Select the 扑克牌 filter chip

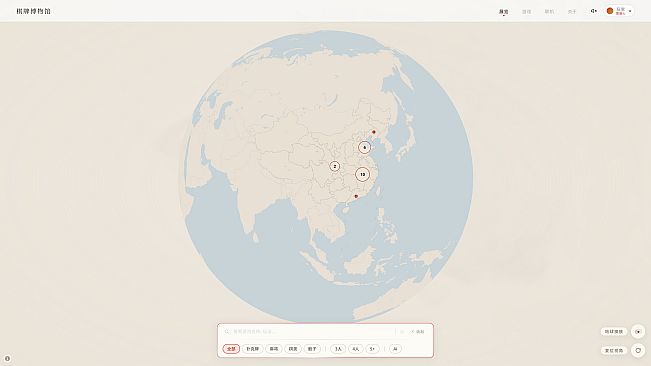[252, 349]
